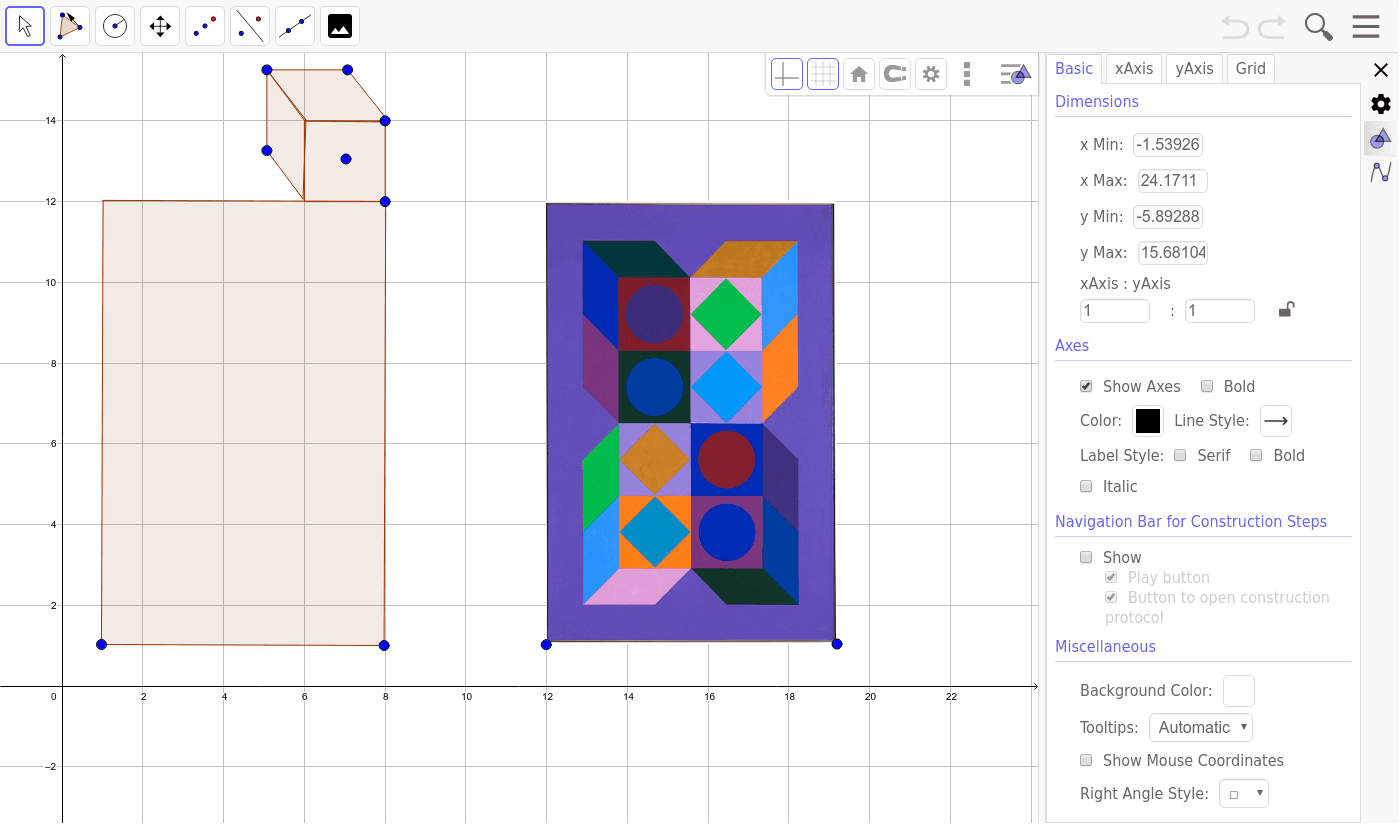The image size is (1400, 825).
Task: Enable Show Mouse Coordinates
Action: 1086,760
